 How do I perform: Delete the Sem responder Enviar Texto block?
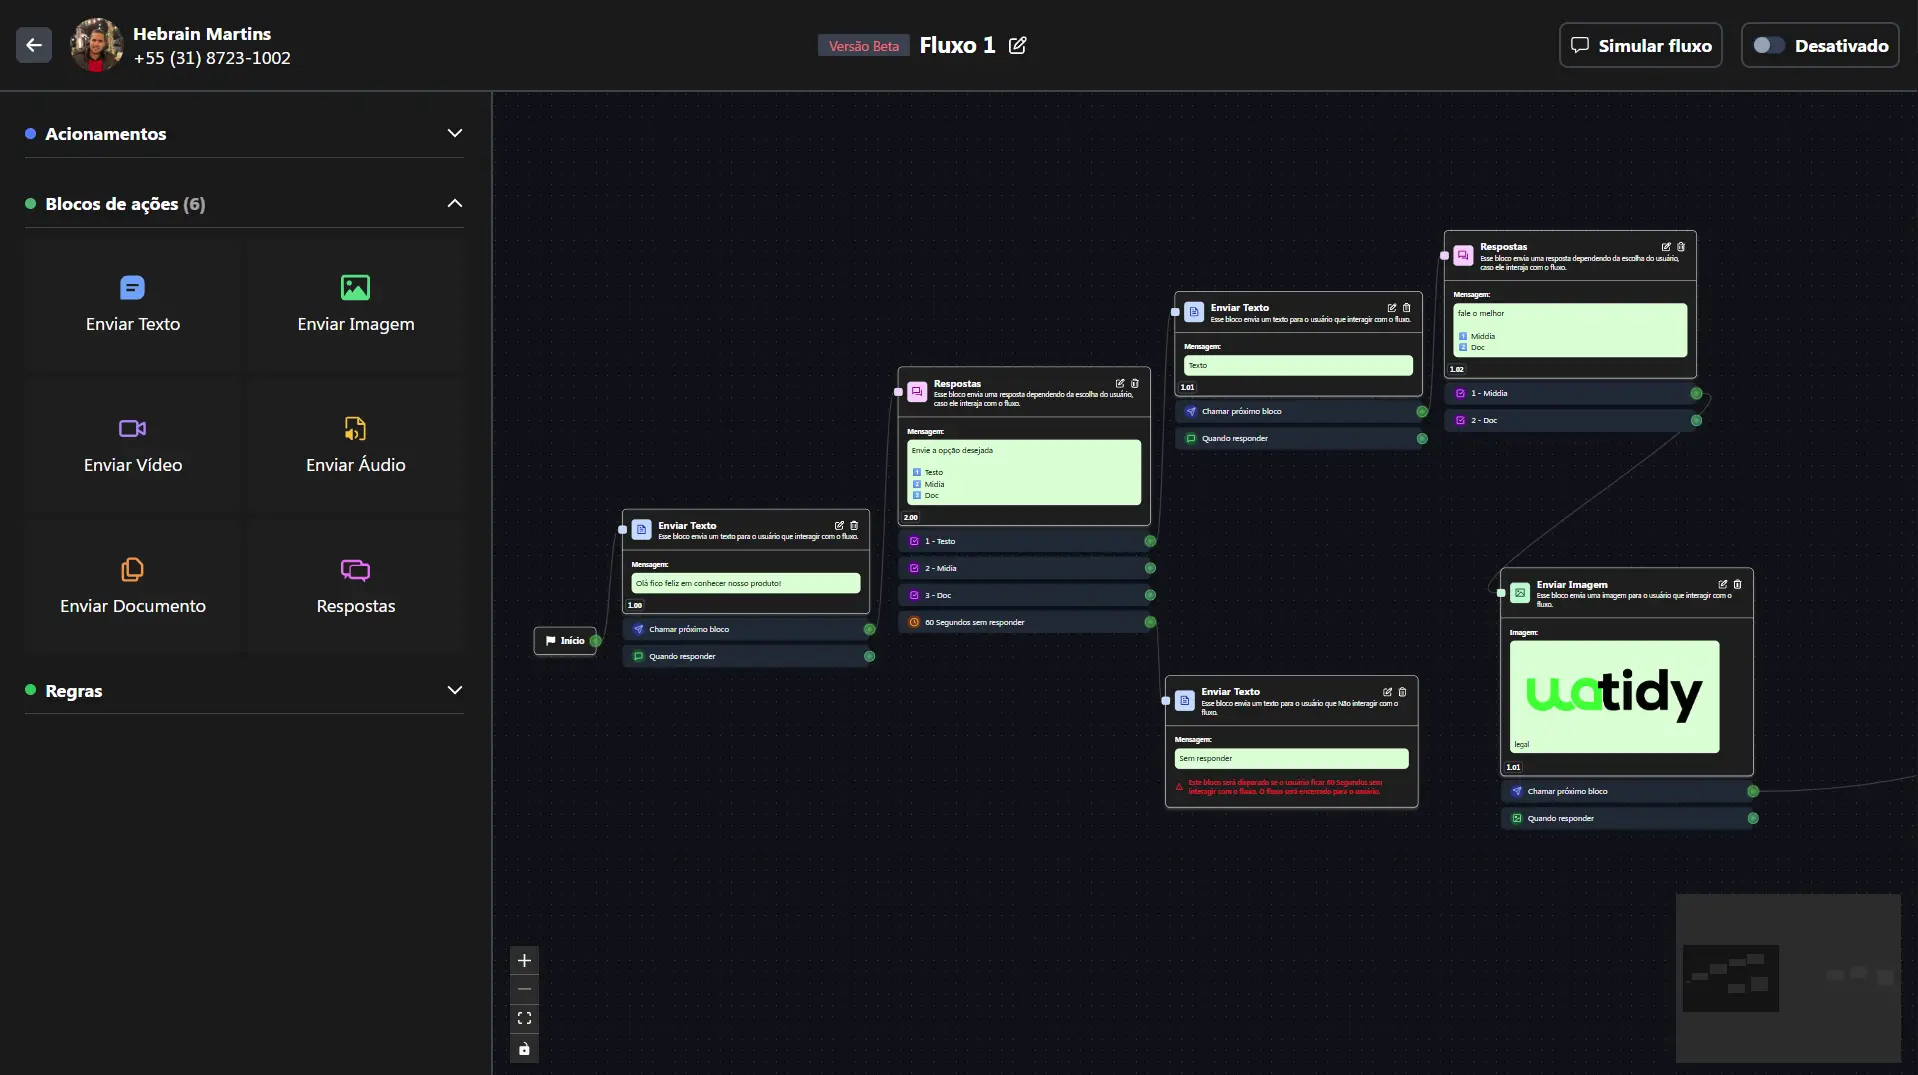tap(1402, 691)
